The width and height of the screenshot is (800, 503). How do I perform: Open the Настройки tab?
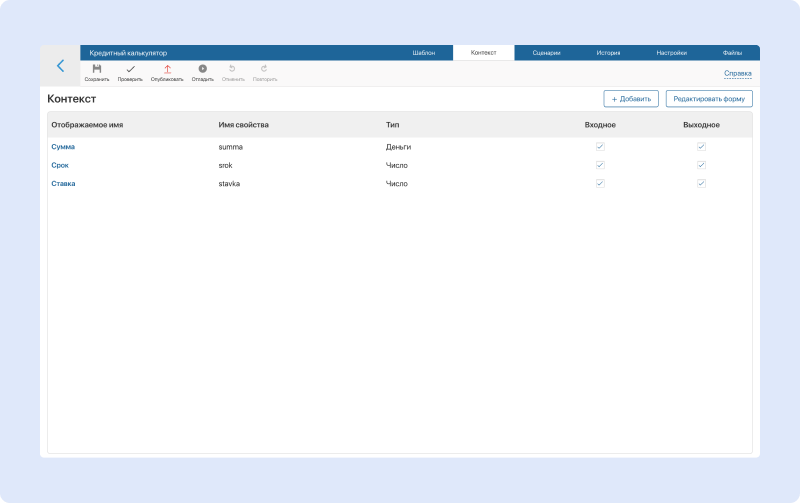pyautogui.click(x=671, y=52)
